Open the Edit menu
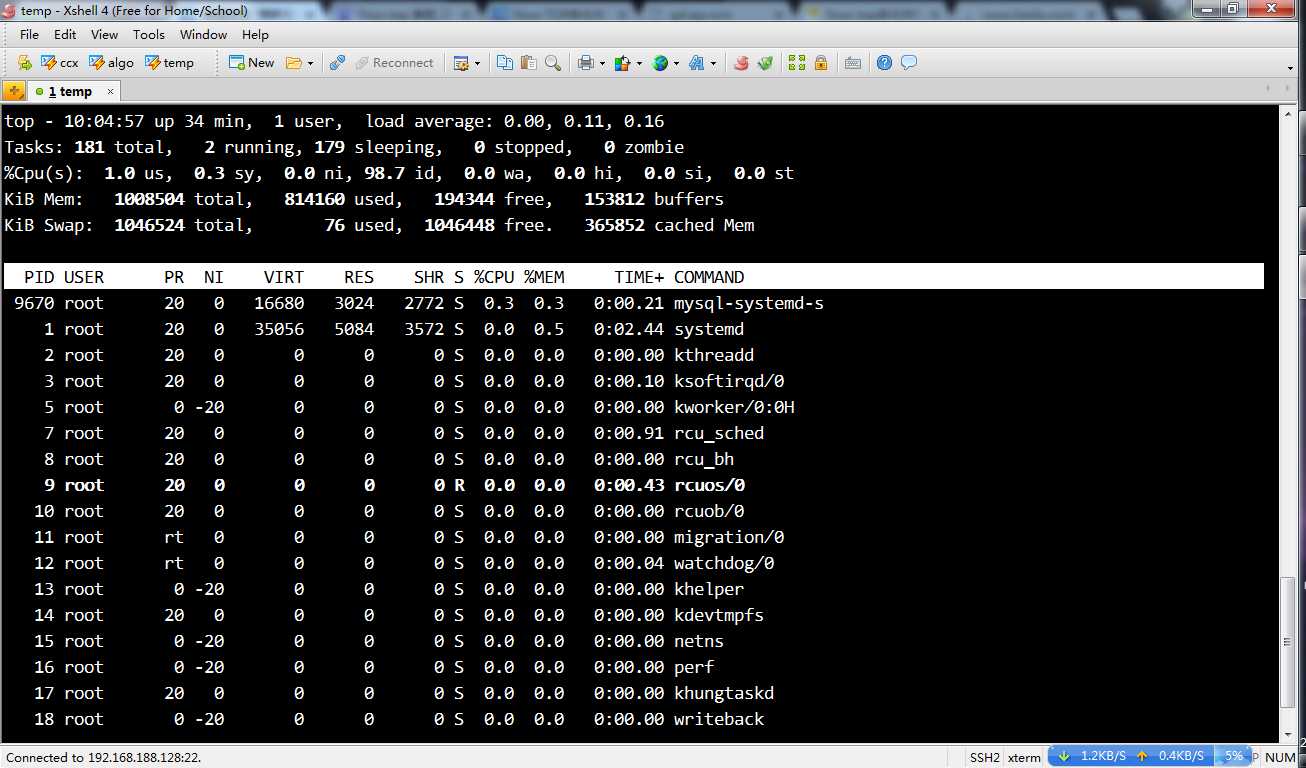Screen dimensions: 1306x768 (65, 34)
